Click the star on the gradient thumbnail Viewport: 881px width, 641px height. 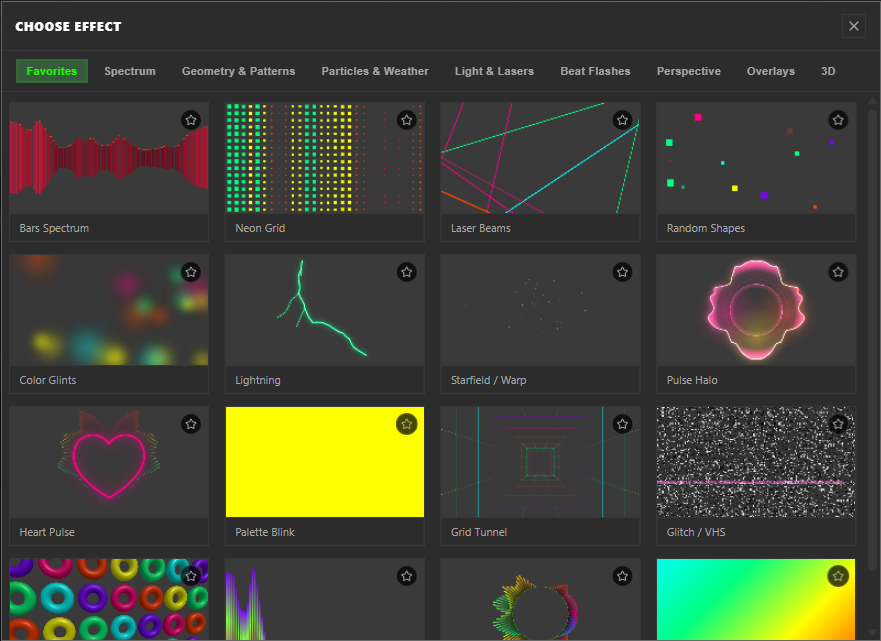pos(838,576)
